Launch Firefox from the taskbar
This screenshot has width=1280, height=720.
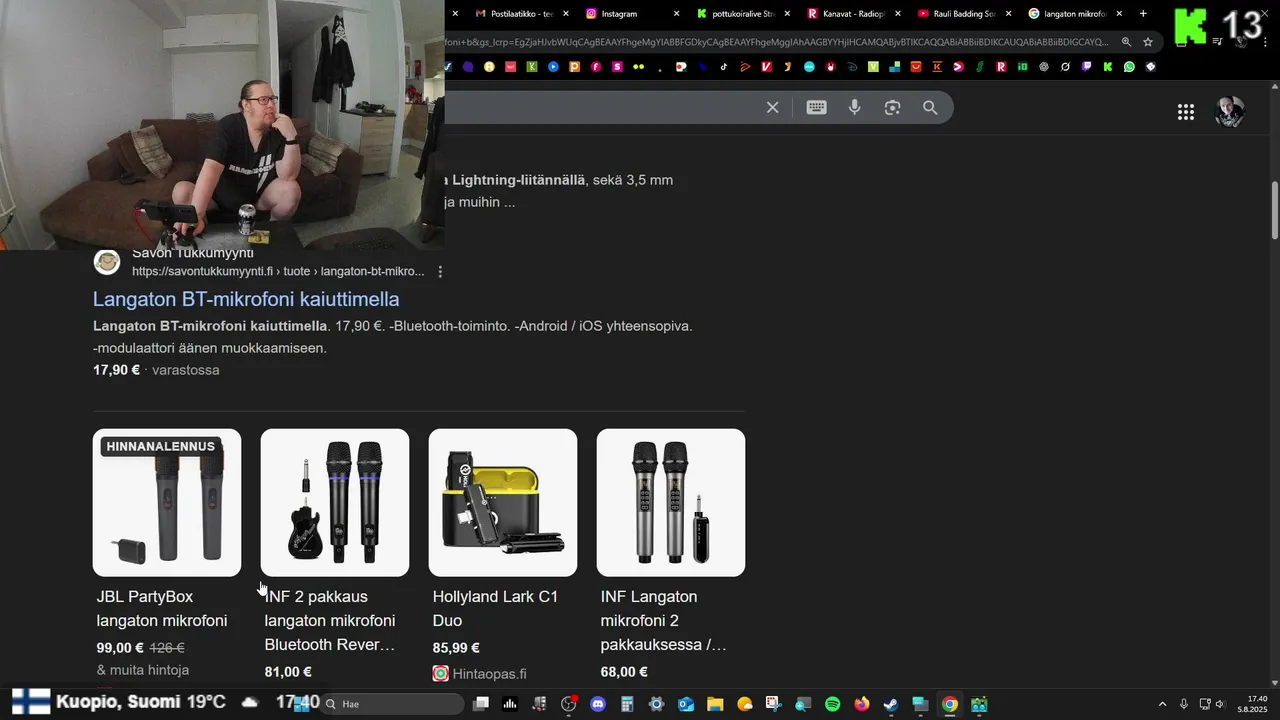click(862, 704)
